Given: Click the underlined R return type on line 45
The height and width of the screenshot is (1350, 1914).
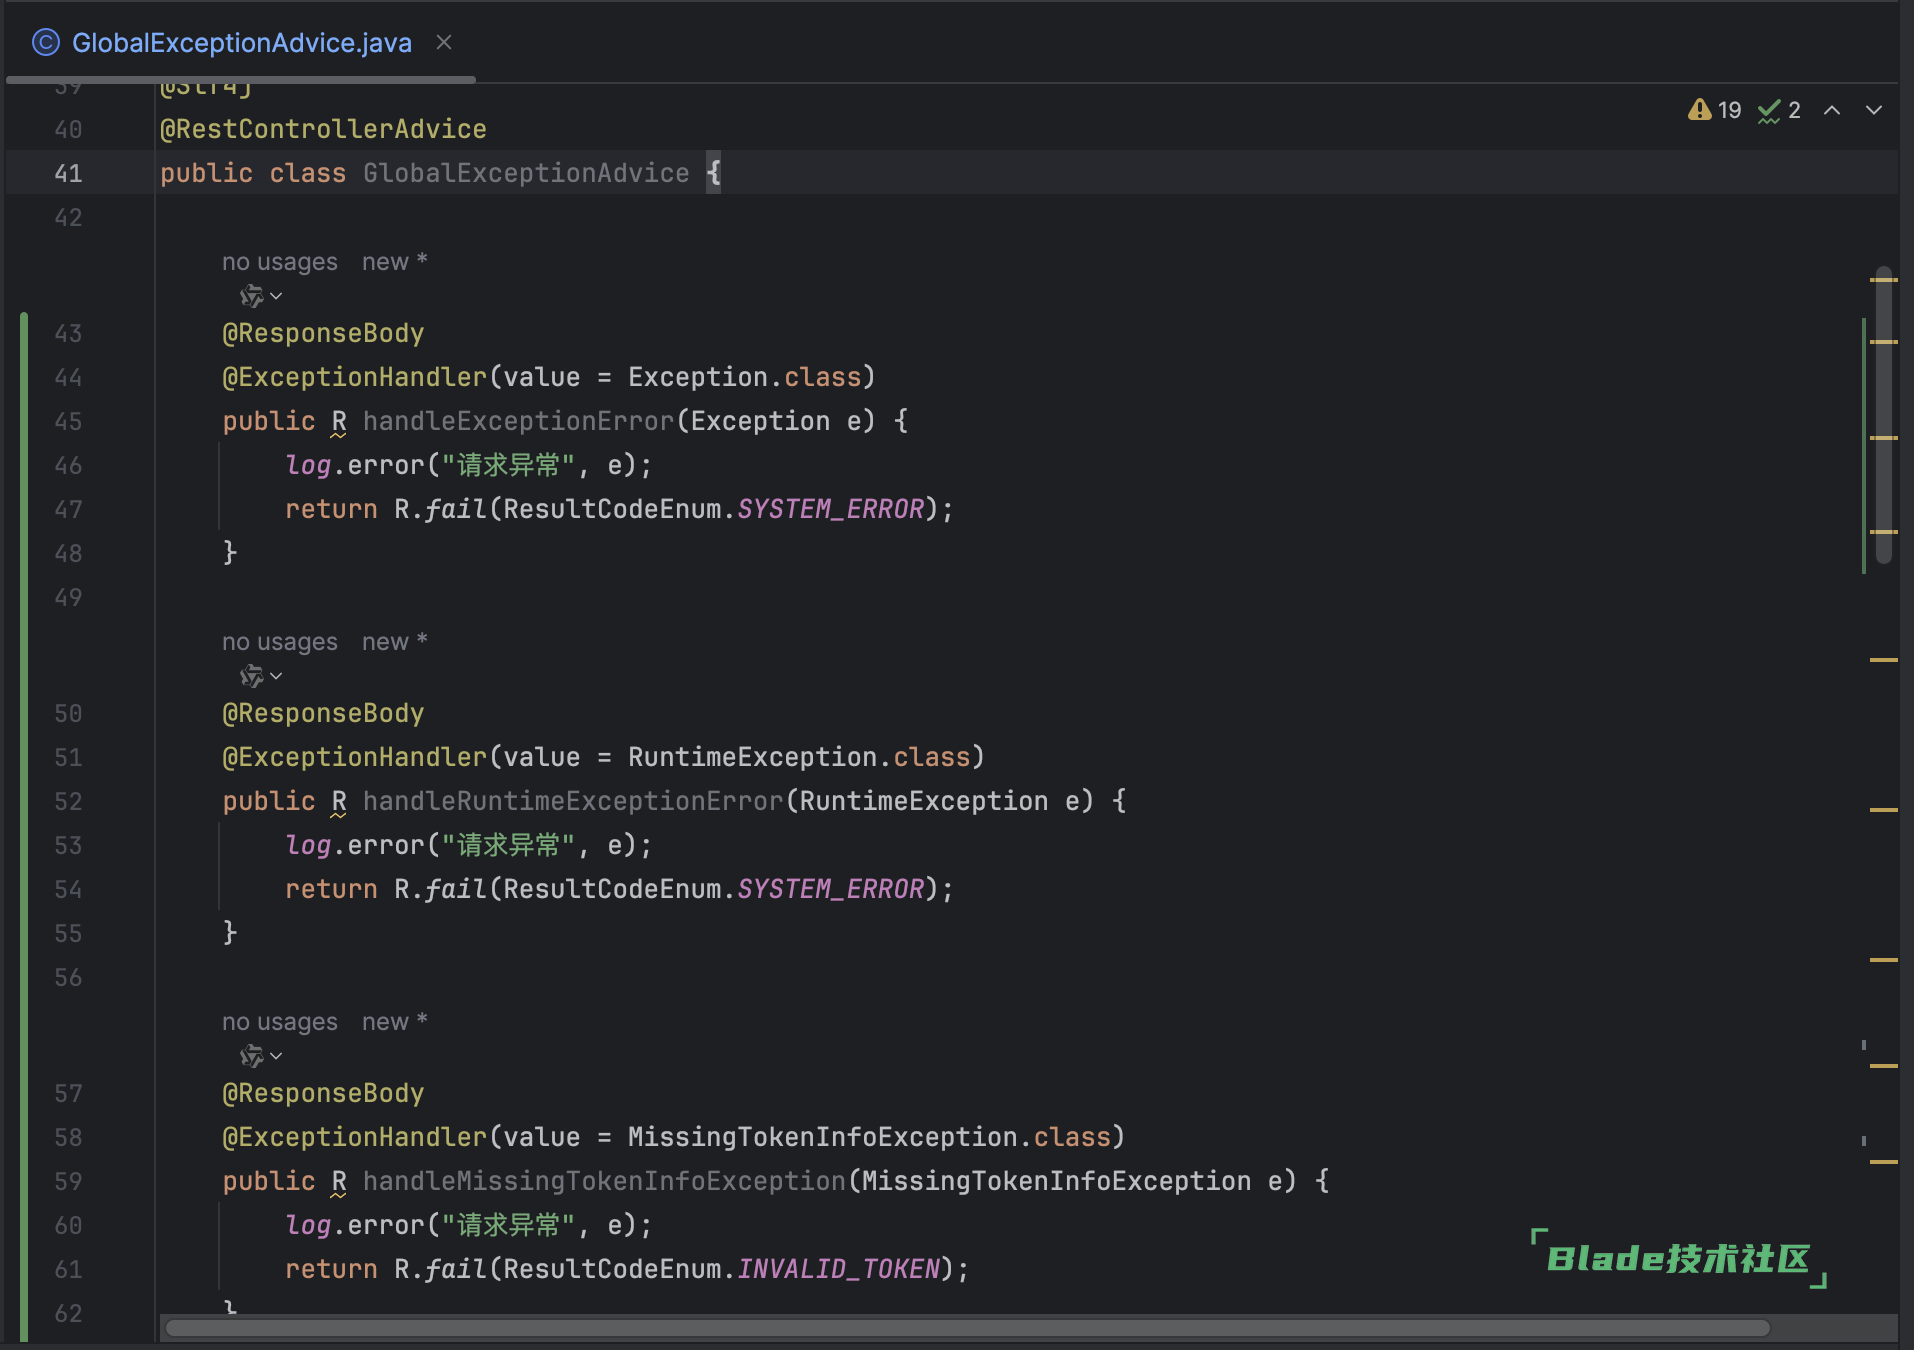Looking at the screenshot, I should pyautogui.click(x=339, y=422).
